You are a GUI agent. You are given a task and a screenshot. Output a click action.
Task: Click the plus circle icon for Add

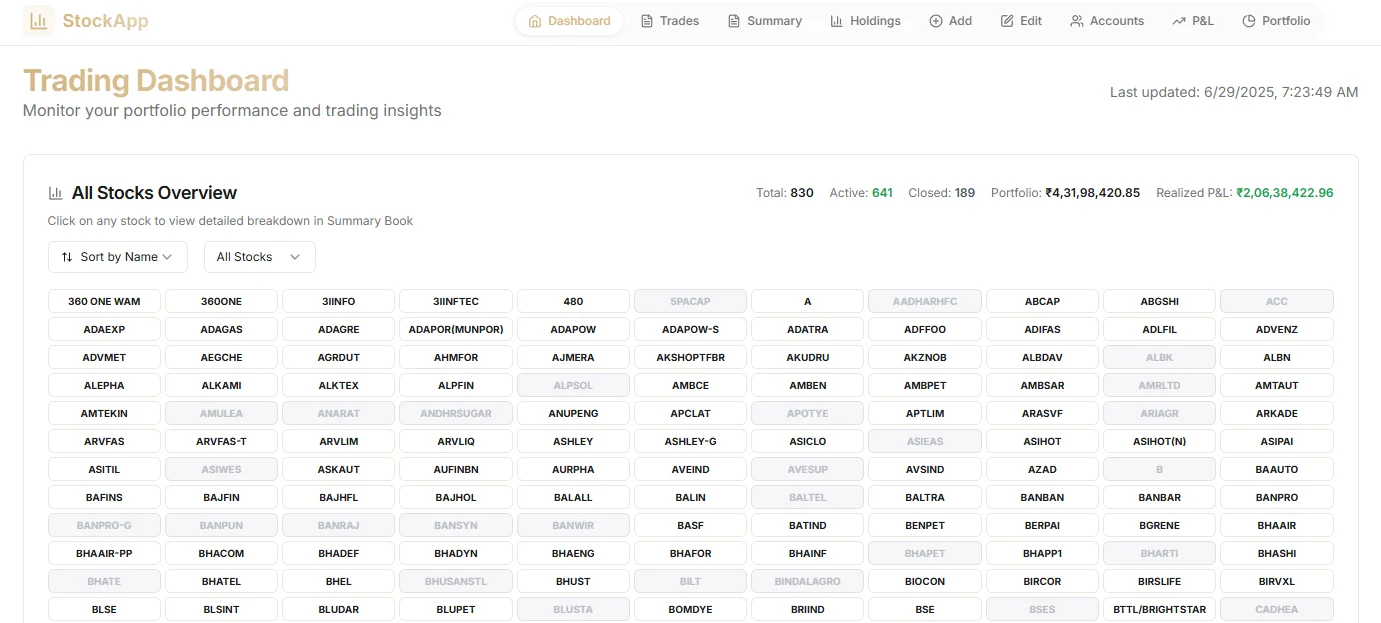pos(936,21)
